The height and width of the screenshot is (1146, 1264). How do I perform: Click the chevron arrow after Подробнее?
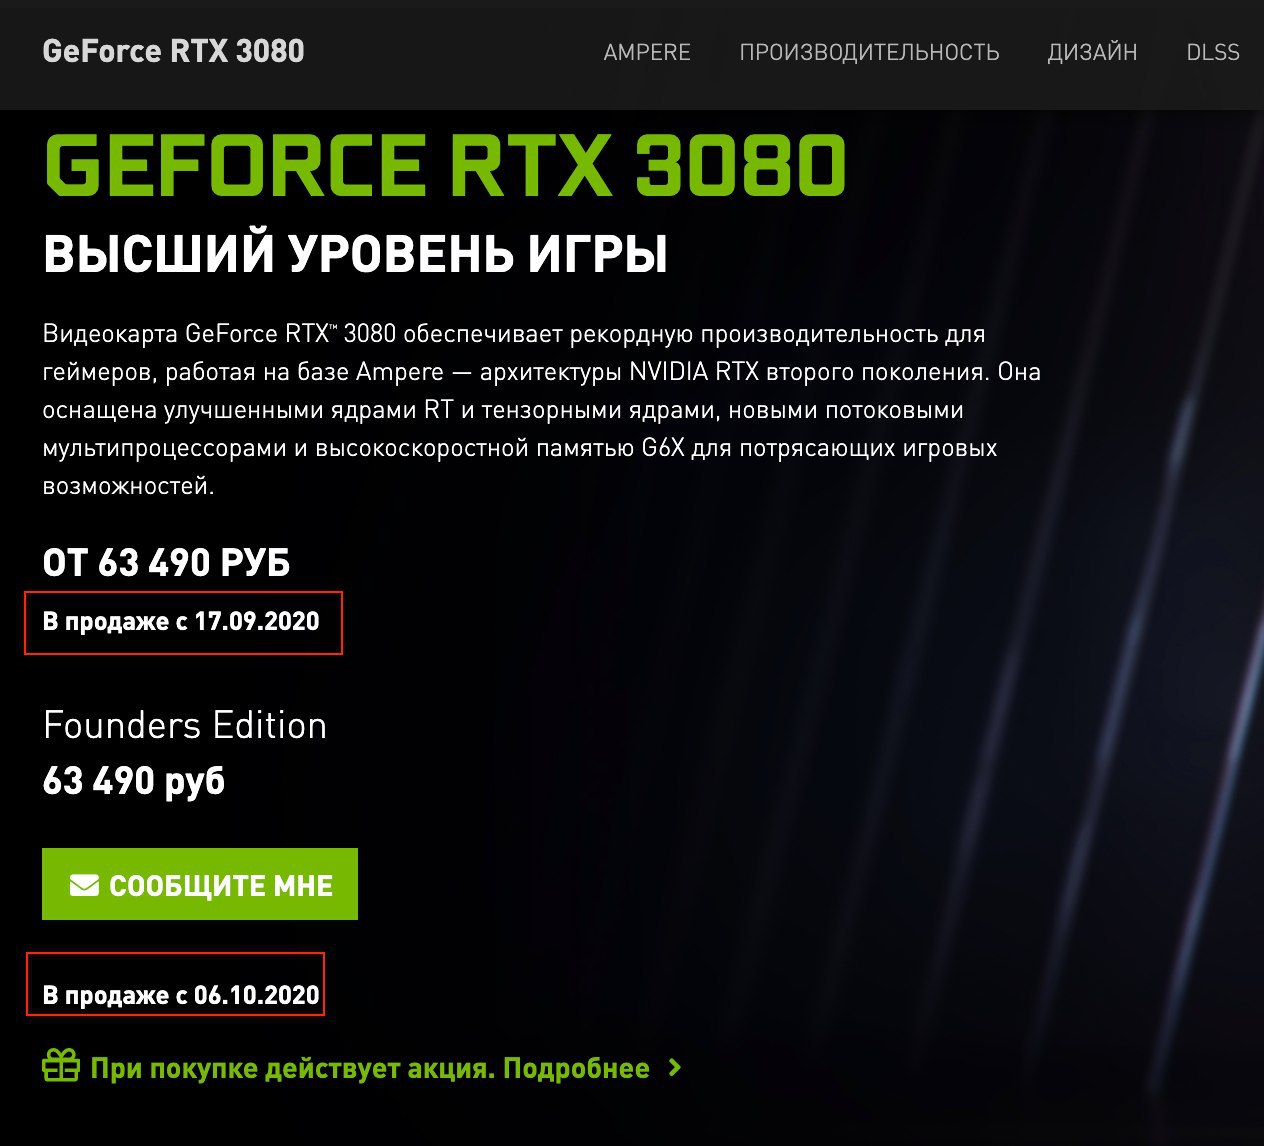pyautogui.click(x=675, y=1068)
